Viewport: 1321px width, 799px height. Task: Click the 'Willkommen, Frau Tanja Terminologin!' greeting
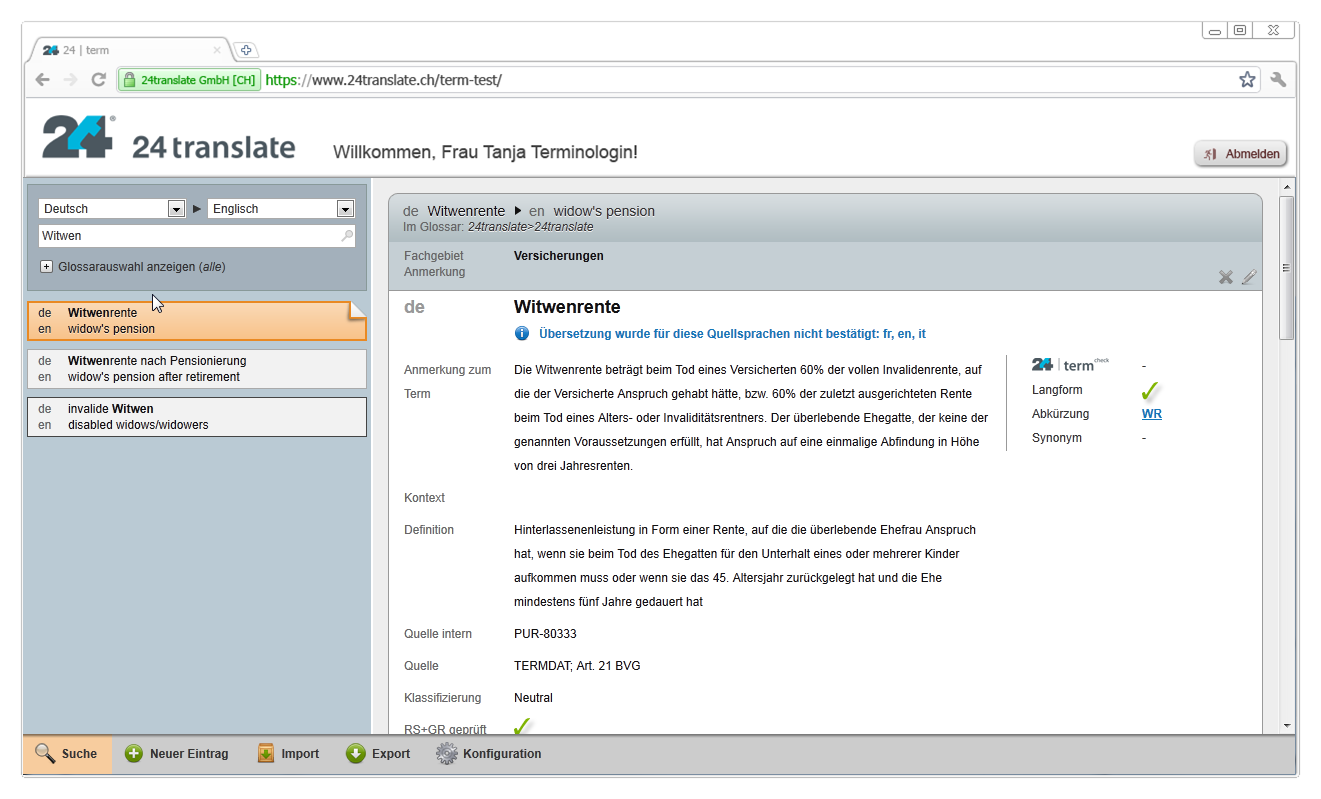[485, 152]
